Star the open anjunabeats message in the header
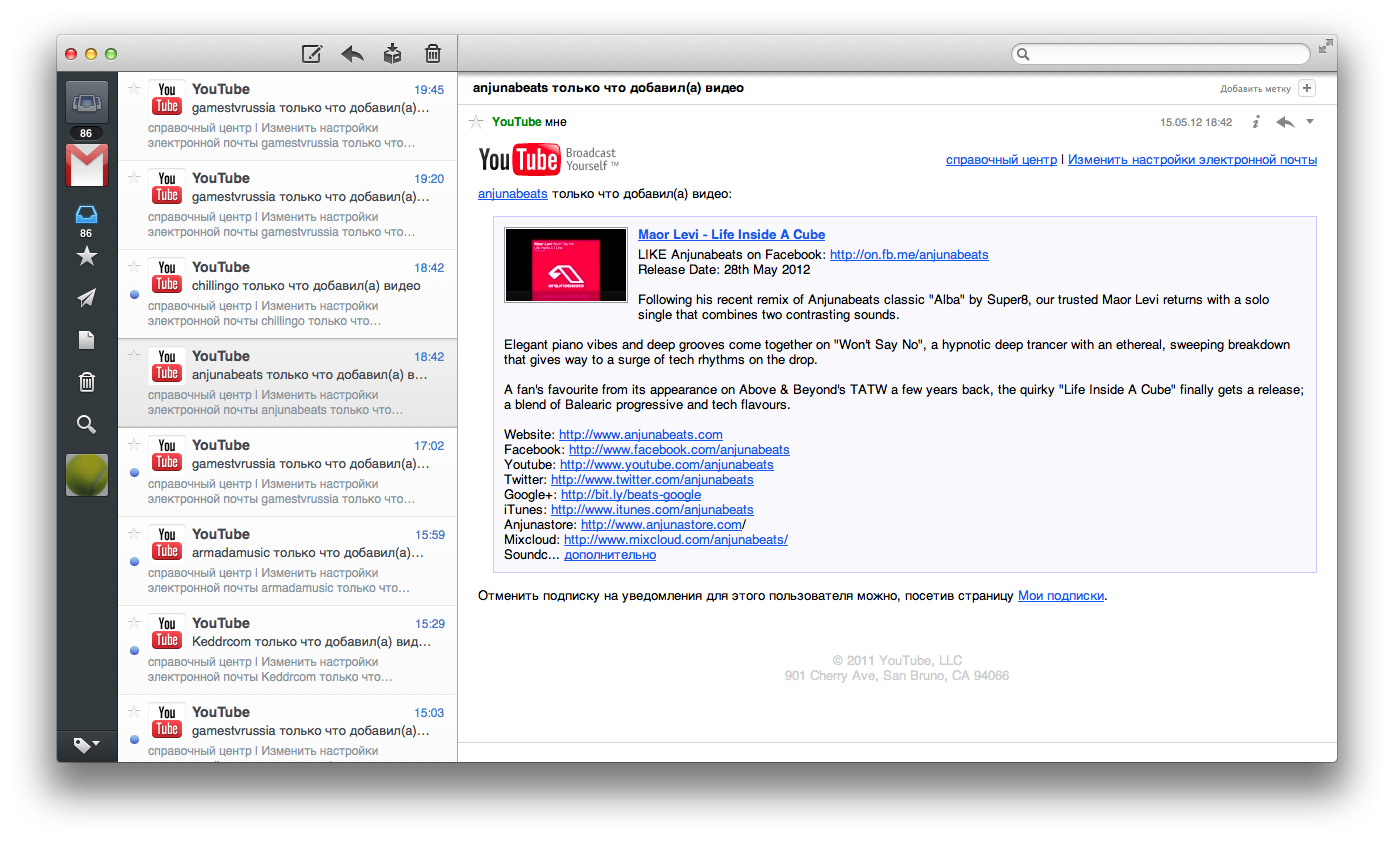This screenshot has width=1394, height=841. tap(476, 122)
